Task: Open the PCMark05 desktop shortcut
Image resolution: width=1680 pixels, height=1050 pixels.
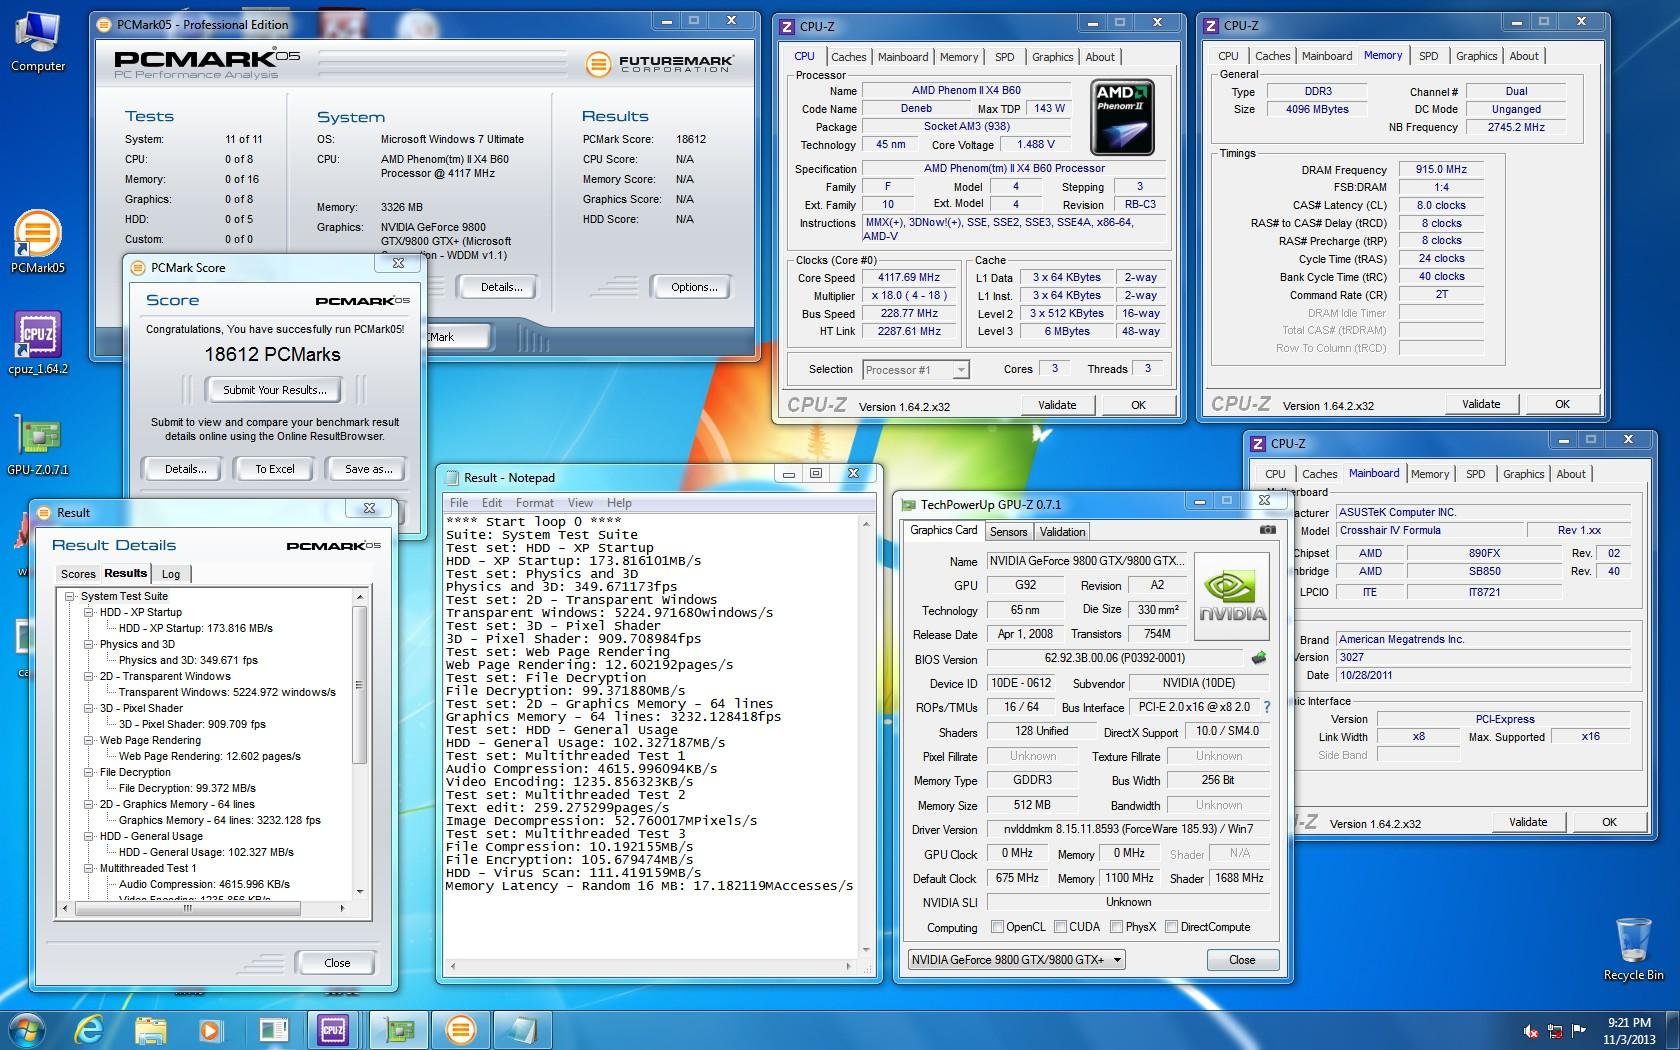Action: [x=38, y=241]
